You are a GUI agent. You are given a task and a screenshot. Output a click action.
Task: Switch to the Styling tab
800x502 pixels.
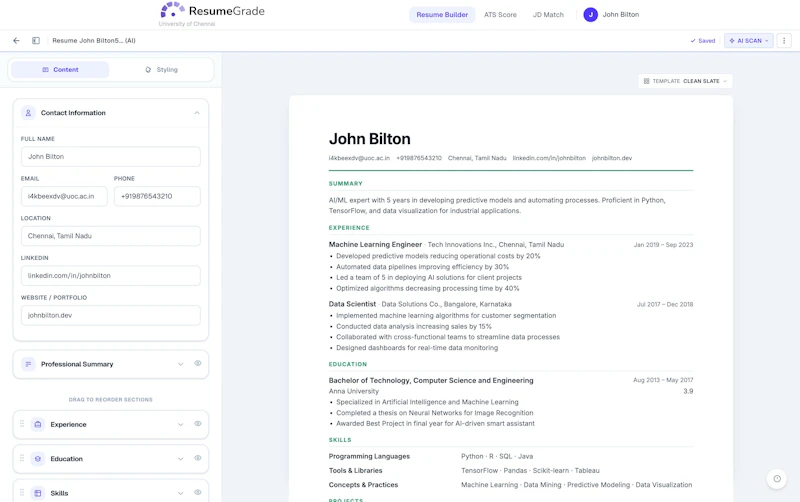point(161,69)
